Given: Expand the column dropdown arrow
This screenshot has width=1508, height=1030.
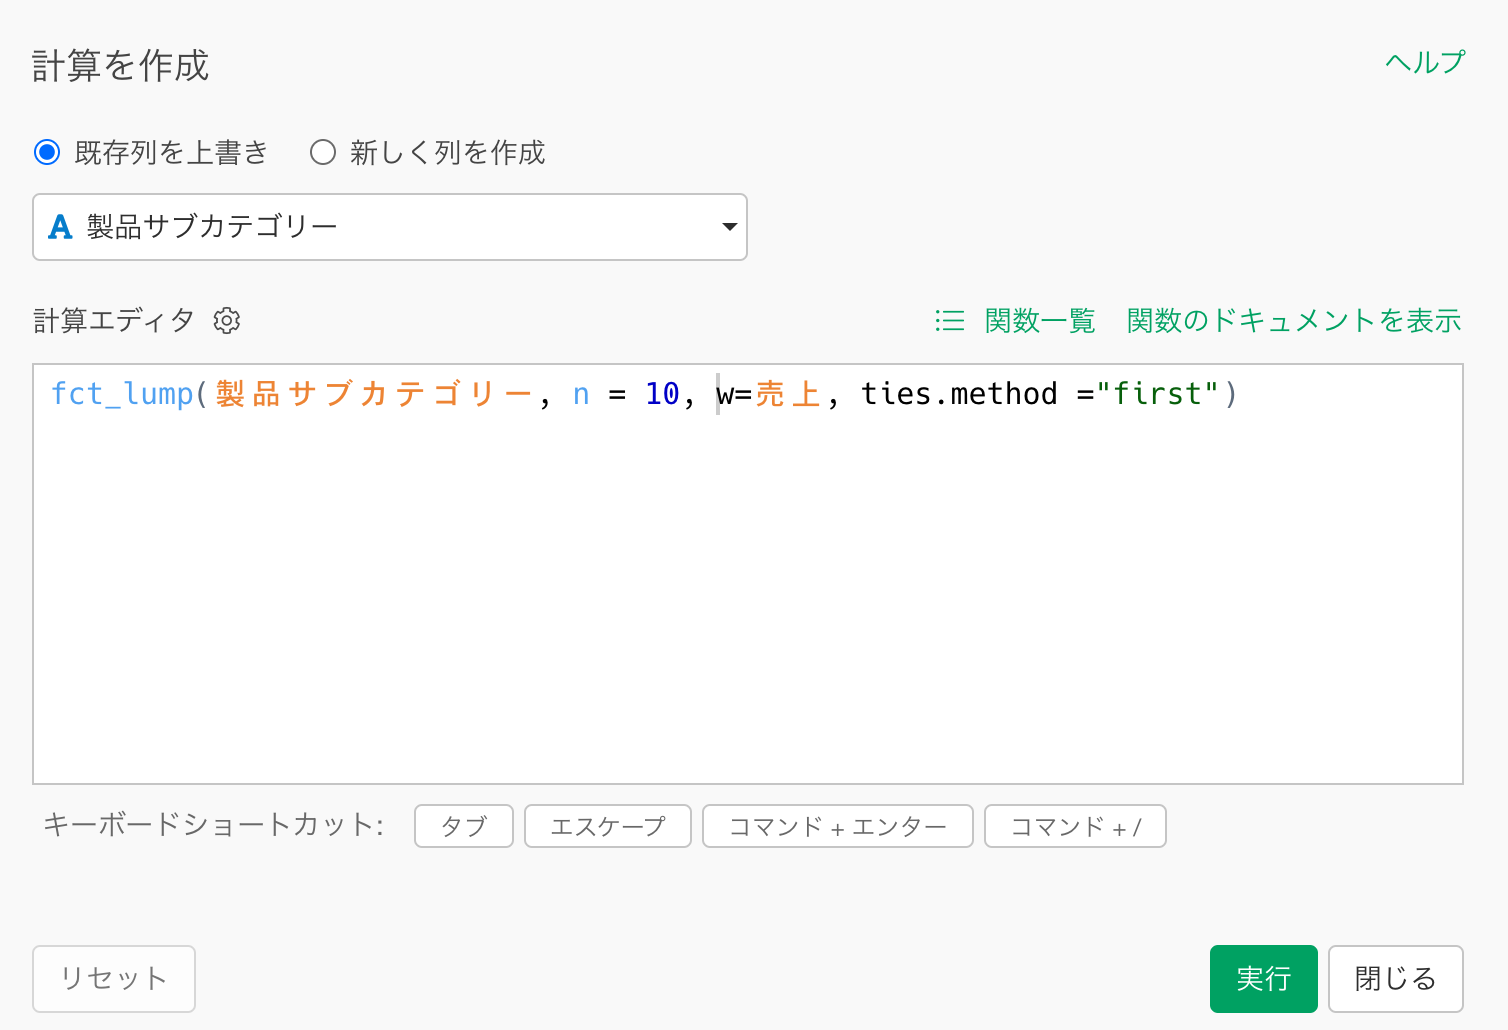Looking at the screenshot, I should coord(729,227).
